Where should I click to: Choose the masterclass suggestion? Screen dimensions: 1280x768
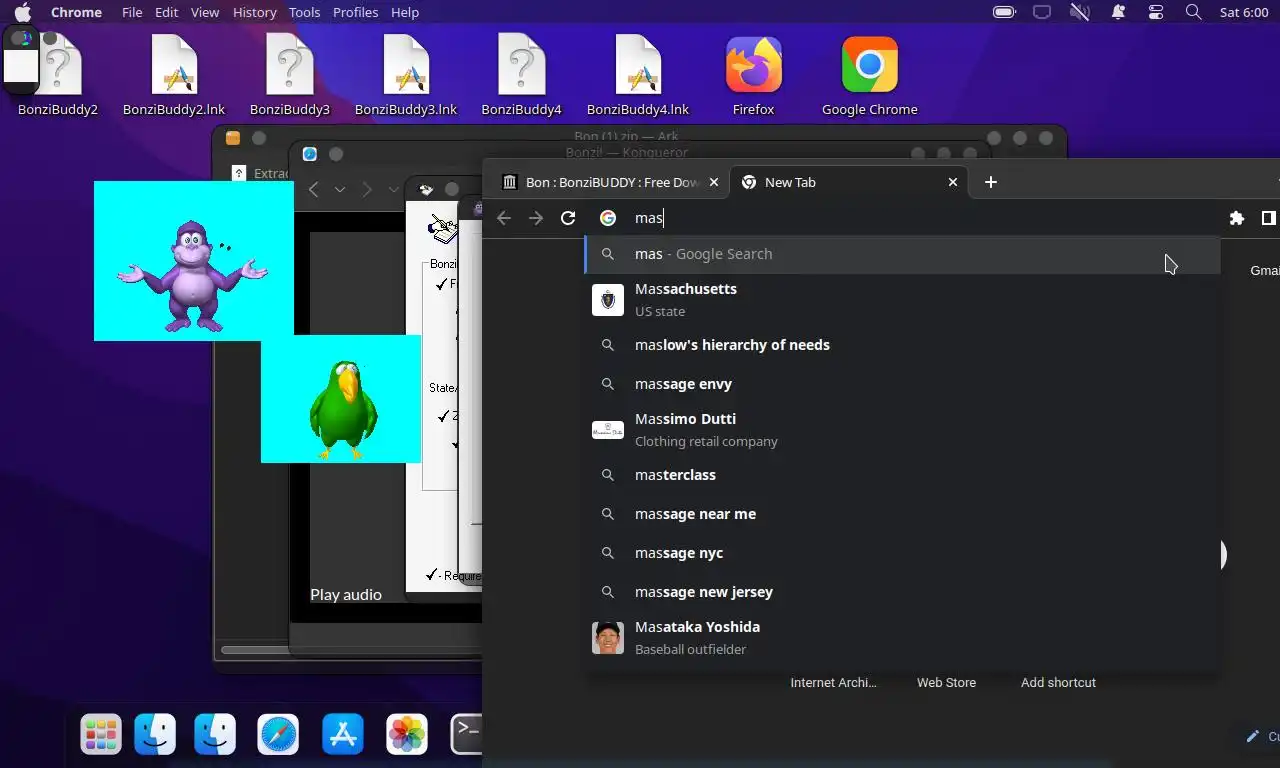(x=902, y=475)
